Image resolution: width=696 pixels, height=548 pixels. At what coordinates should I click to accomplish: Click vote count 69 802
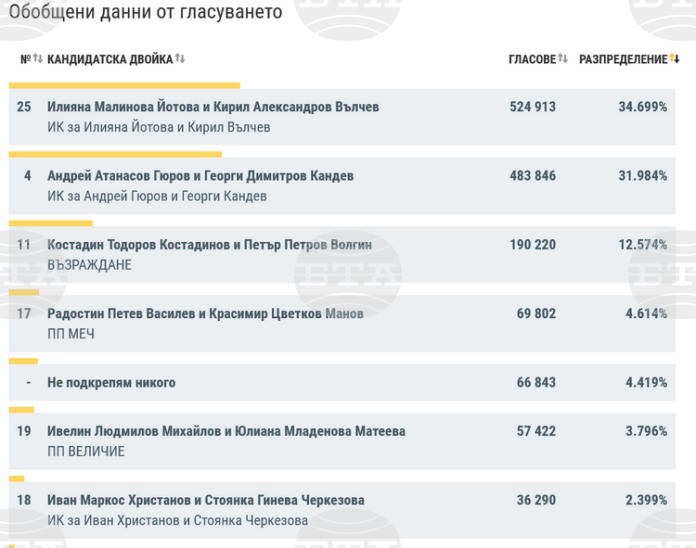pyautogui.click(x=536, y=314)
